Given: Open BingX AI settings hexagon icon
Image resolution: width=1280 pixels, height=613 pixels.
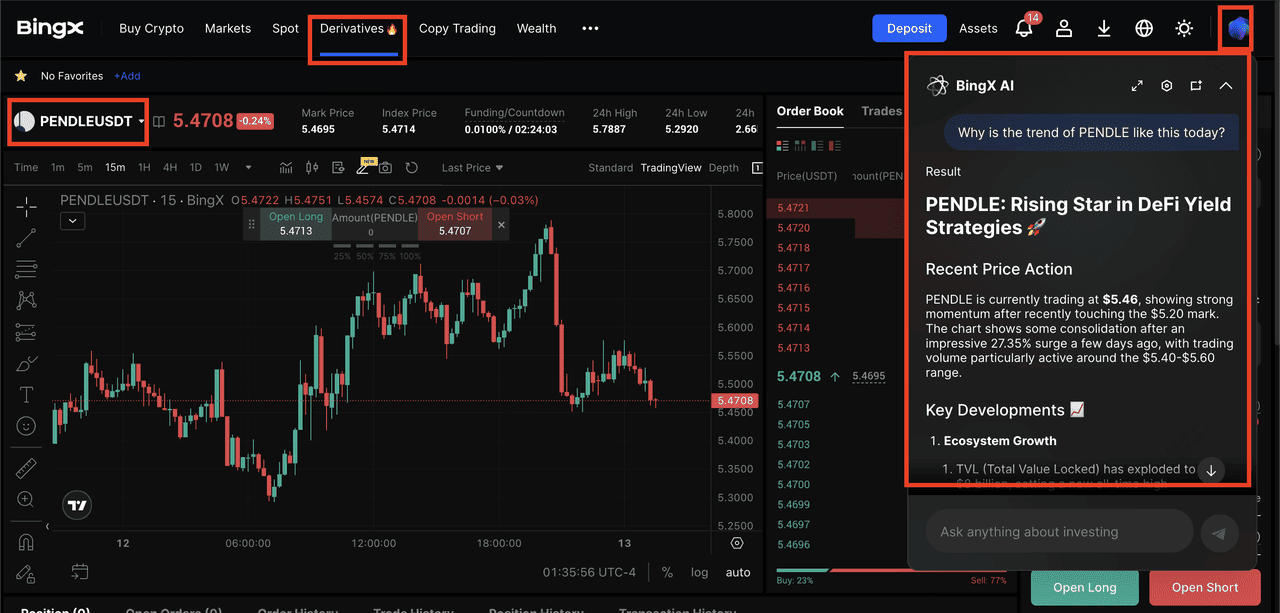Looking at the screenshot, I should click(x=1166, y=86).
